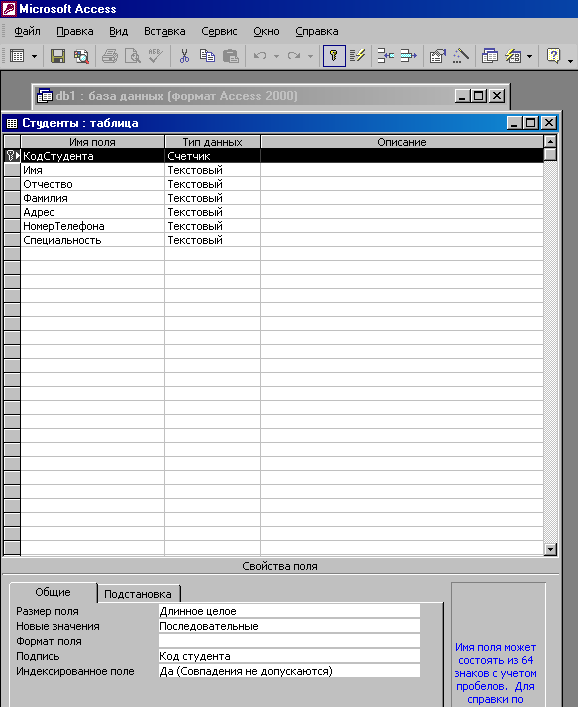Viewport: 578px width, 707px height.
Task: Open Print Preview from the toolbar
Action: click(x=133, y=56)
